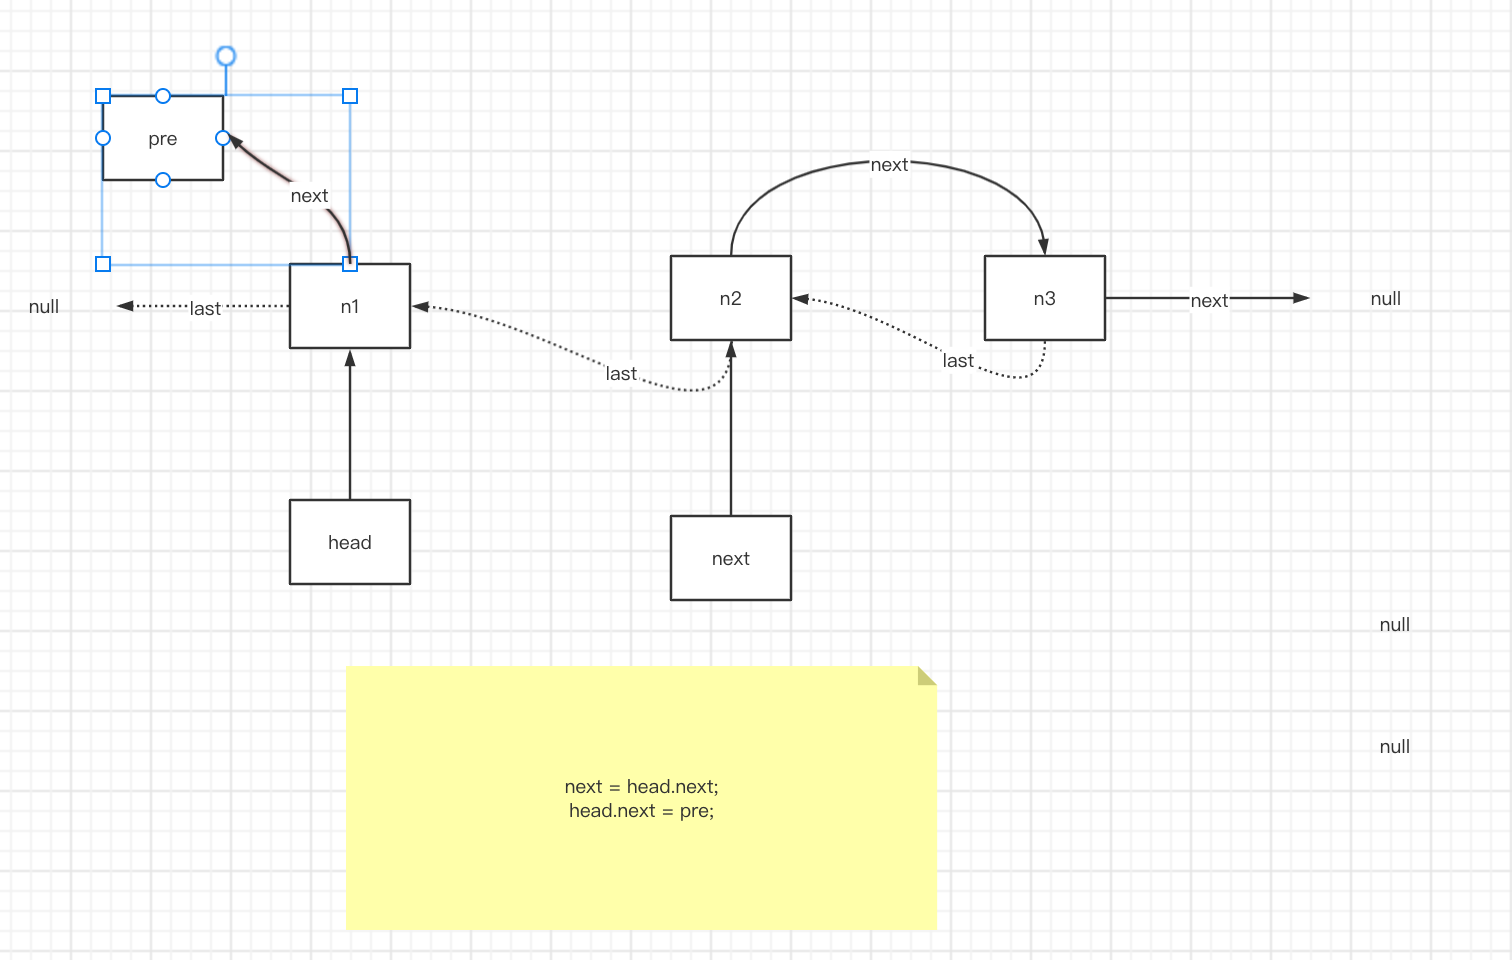
Task: Click the top connection point of pre box
Action: [x=163, y=96]
